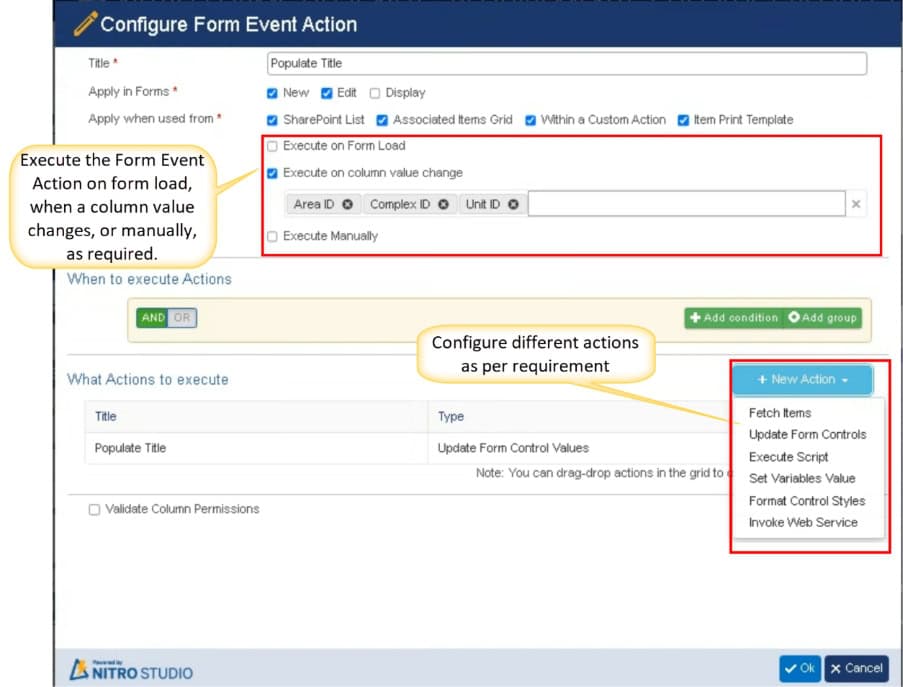This screenshot has height=687, width=903.
Task: Click the column name entry field
Action: click(686, 204)
